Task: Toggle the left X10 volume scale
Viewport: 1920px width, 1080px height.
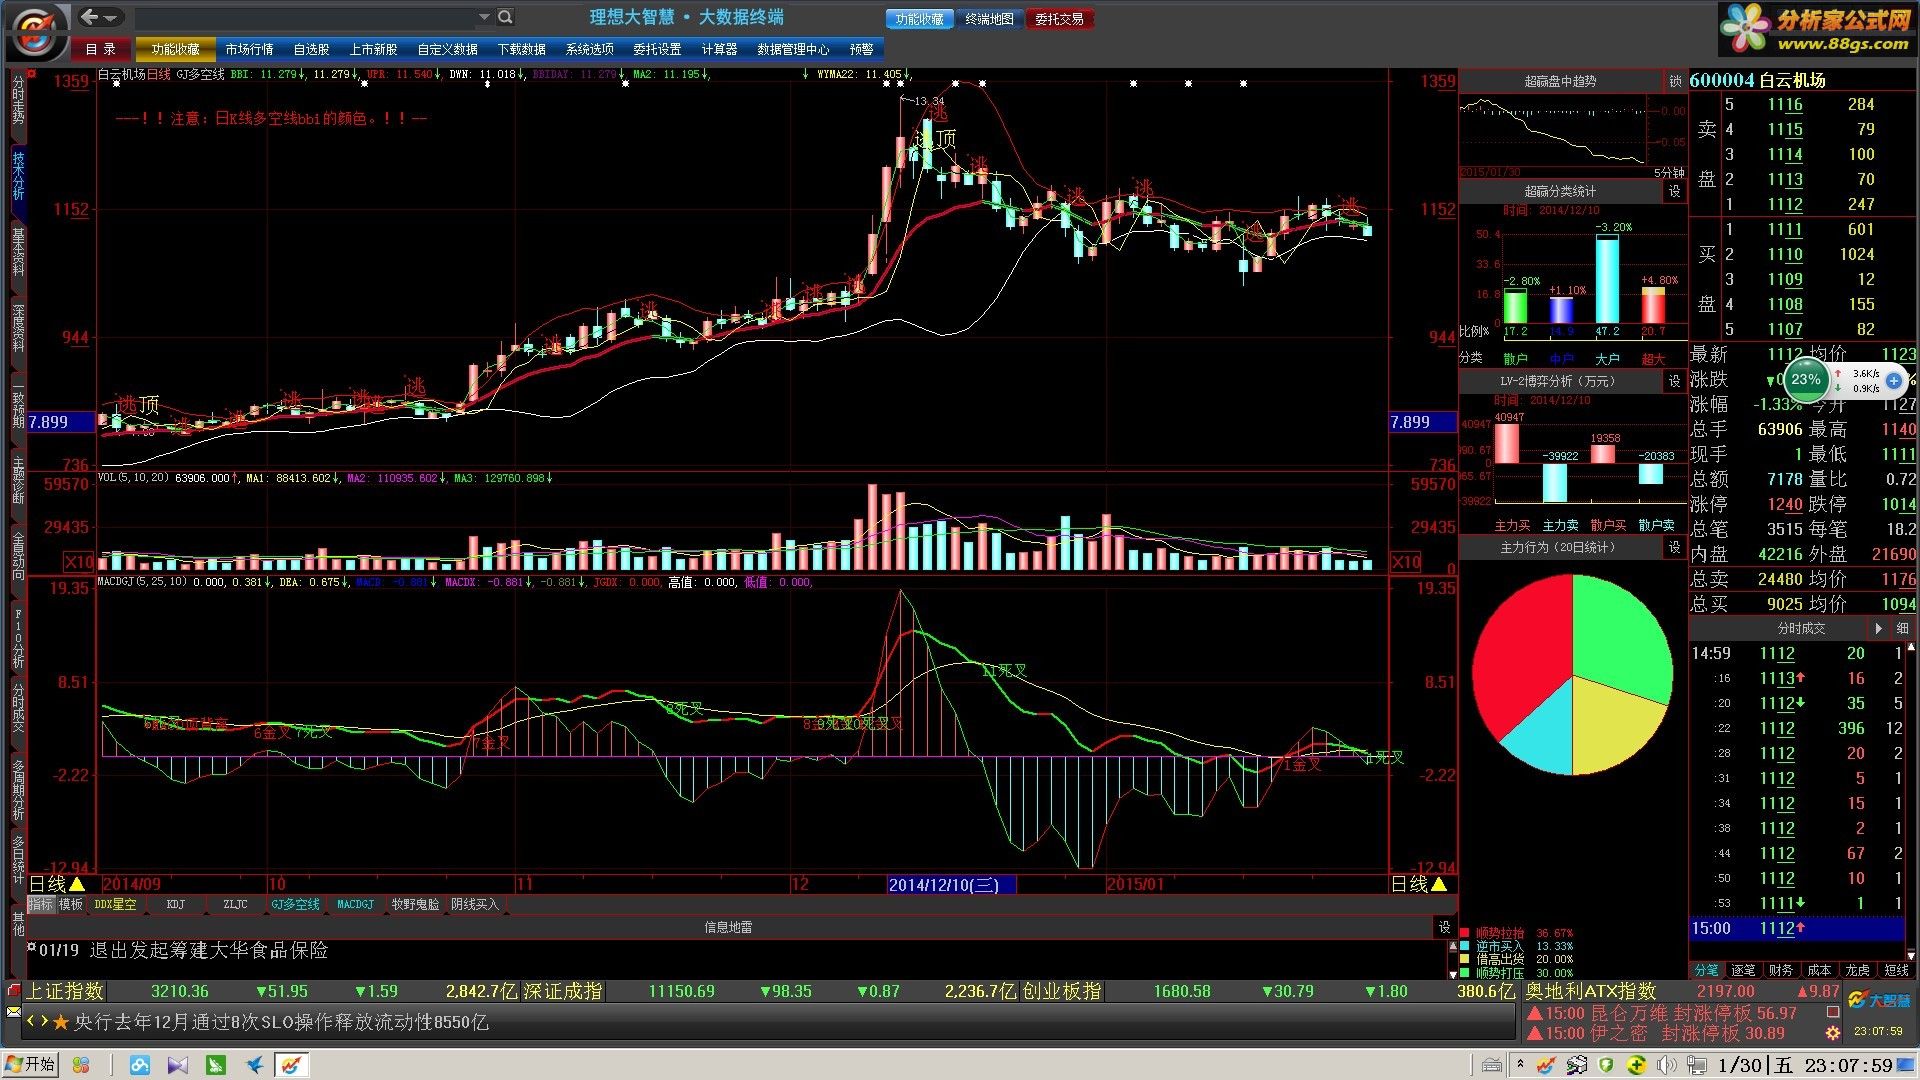Action: click(79, 561)
